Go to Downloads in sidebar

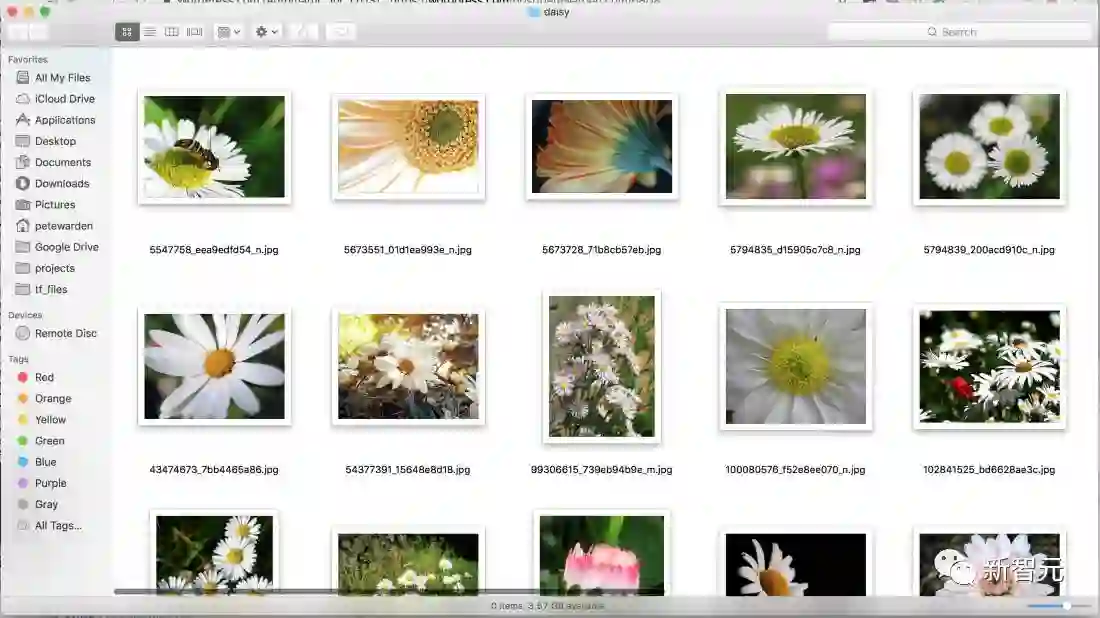pos(62,184)
